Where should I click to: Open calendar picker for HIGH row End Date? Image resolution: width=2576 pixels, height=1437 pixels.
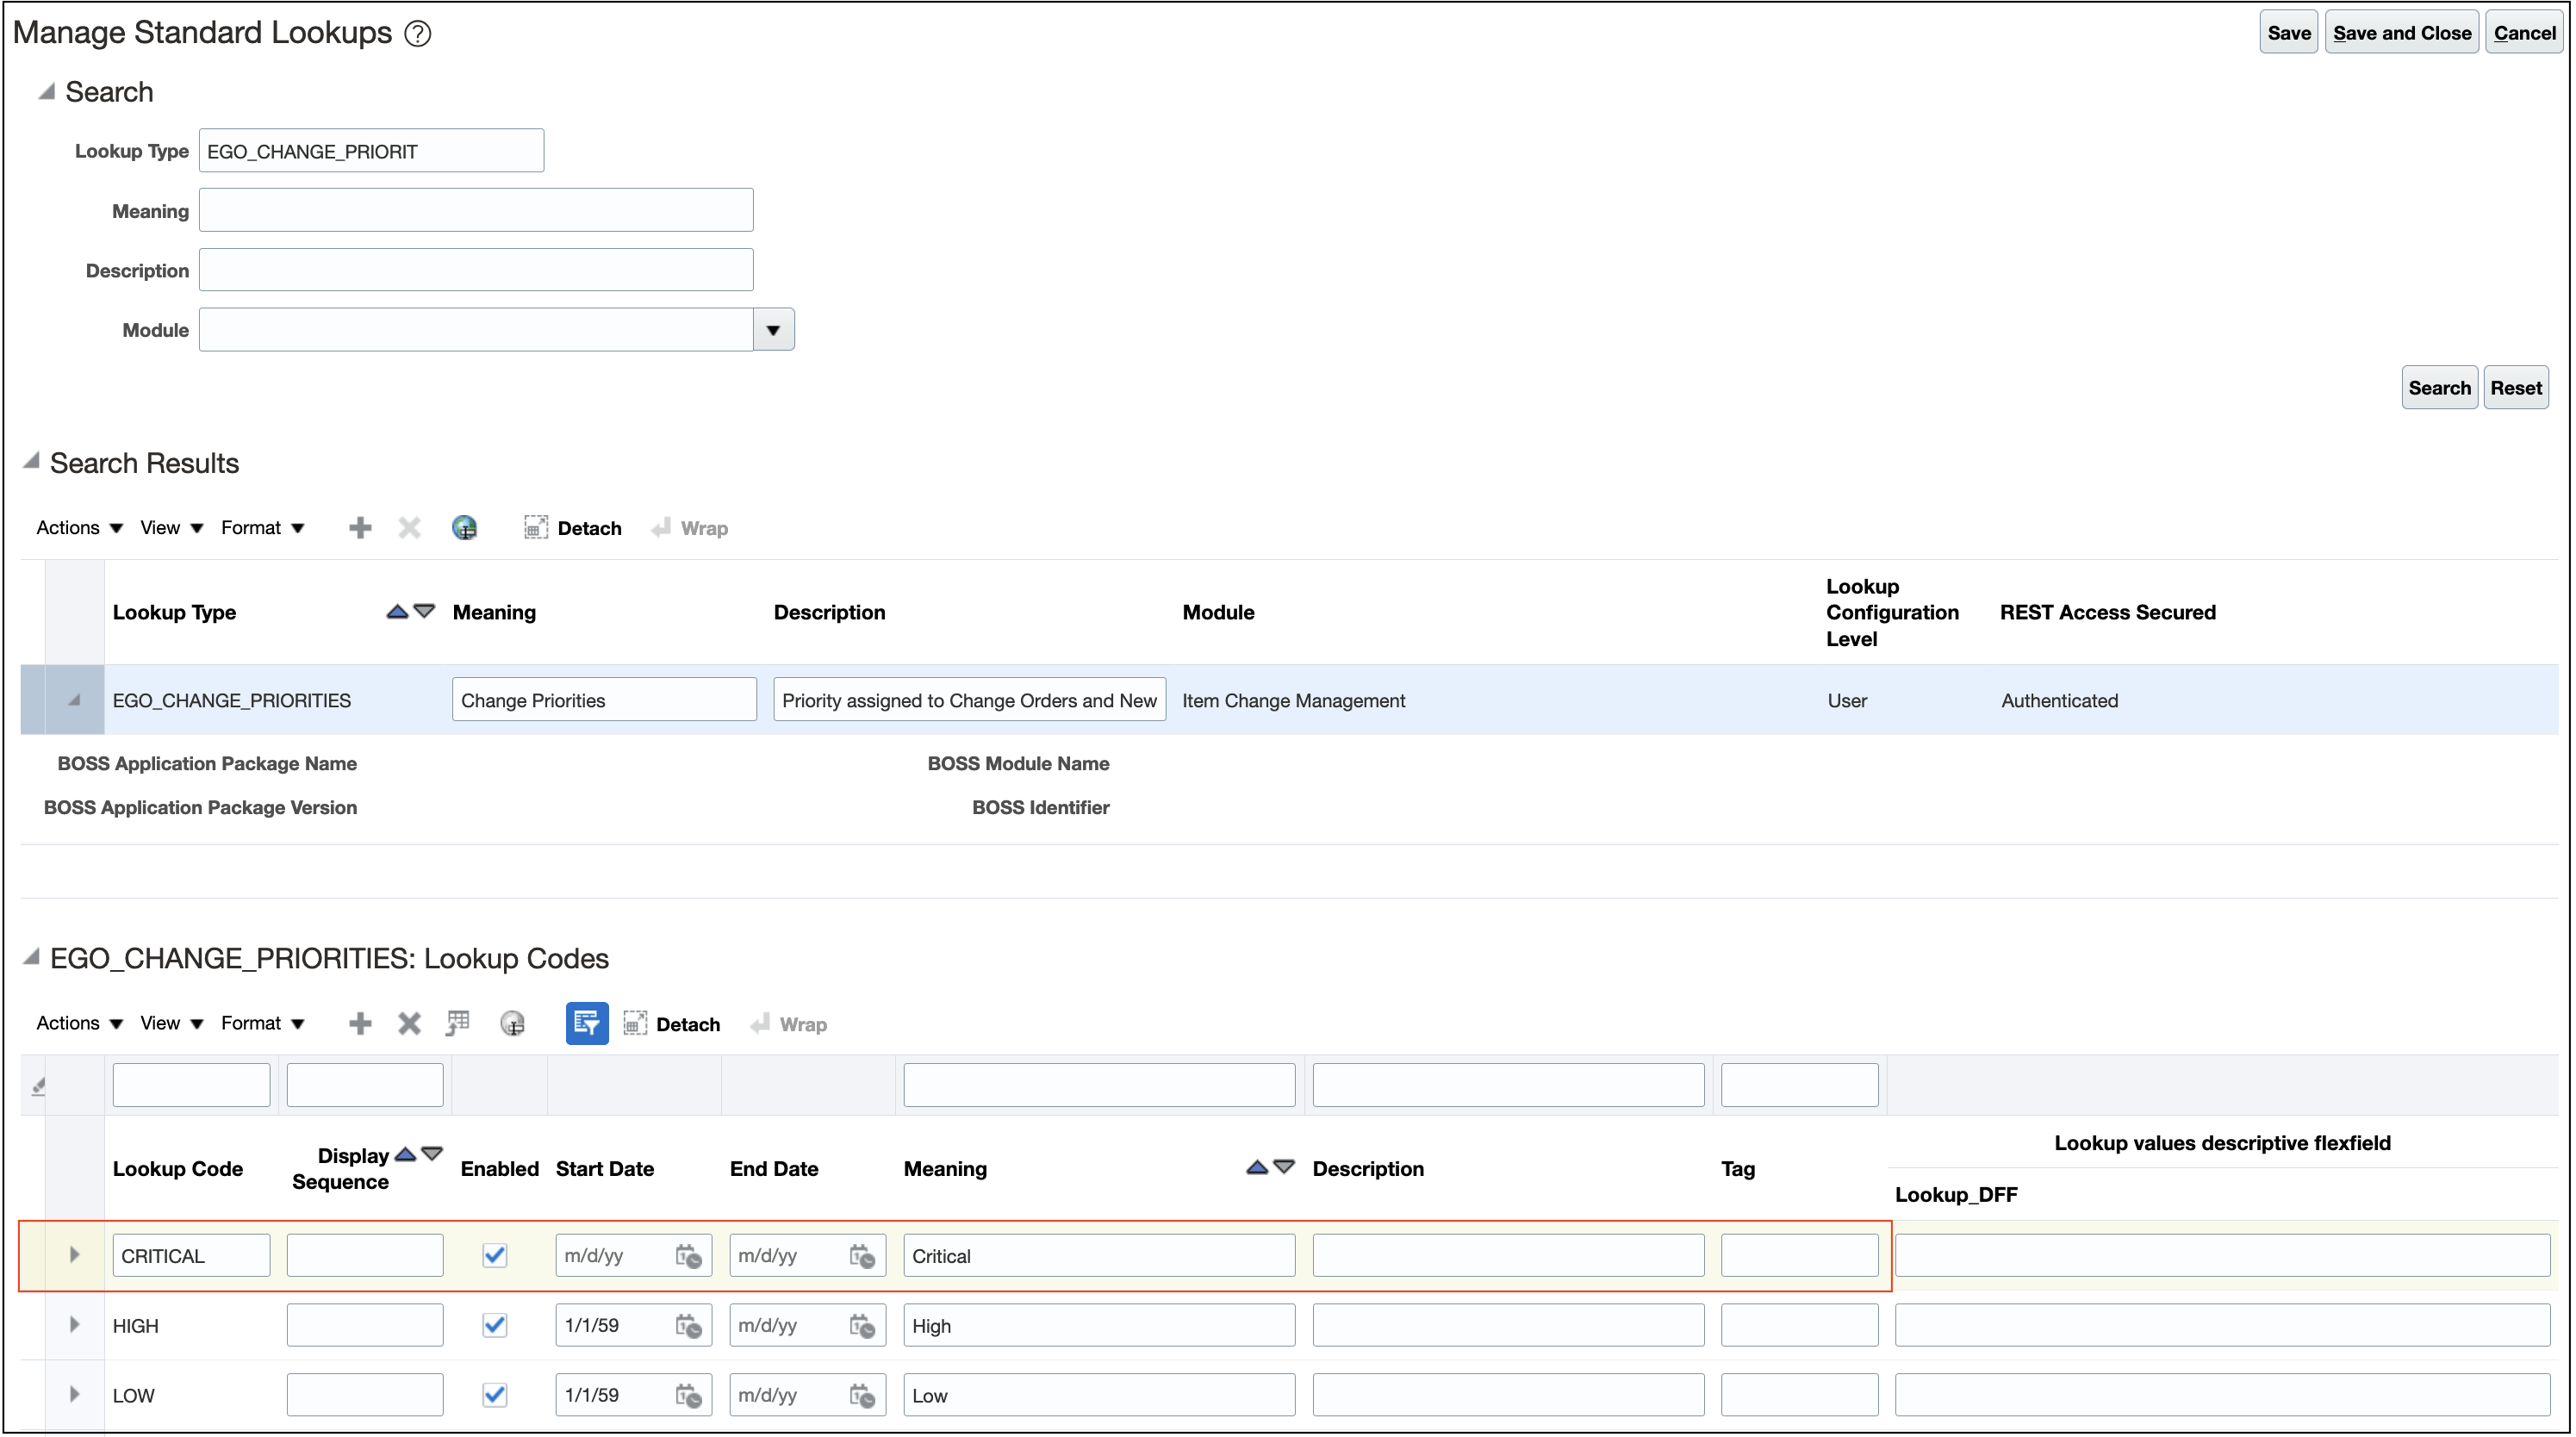862,1327
